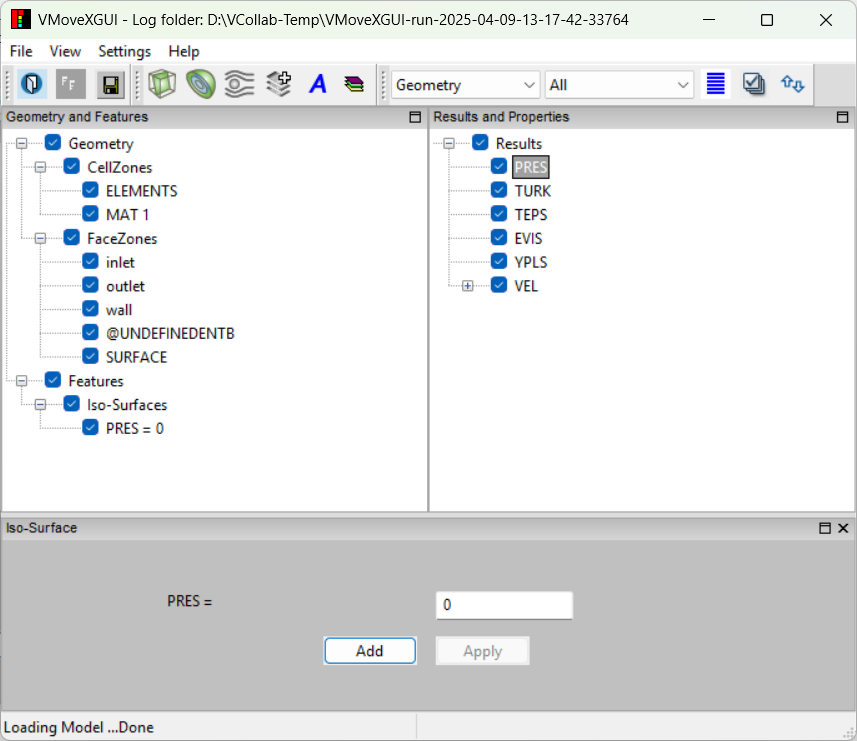Select the PRES result label
Screen dimensions: 857x741
(531, 167)
